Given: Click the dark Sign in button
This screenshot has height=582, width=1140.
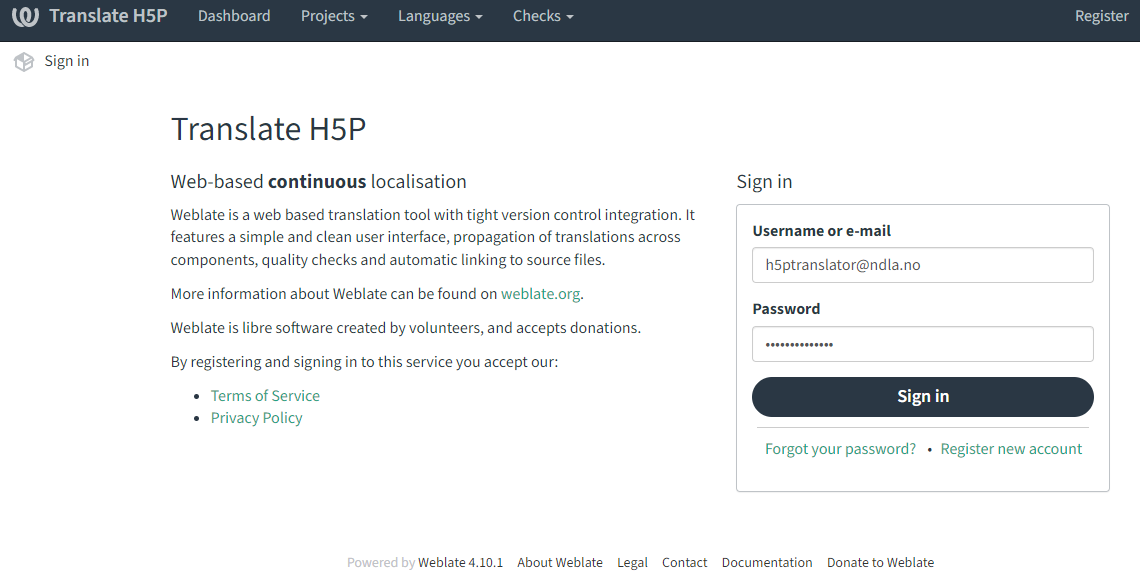Looking at the screenshot, I should click(923, 397).
